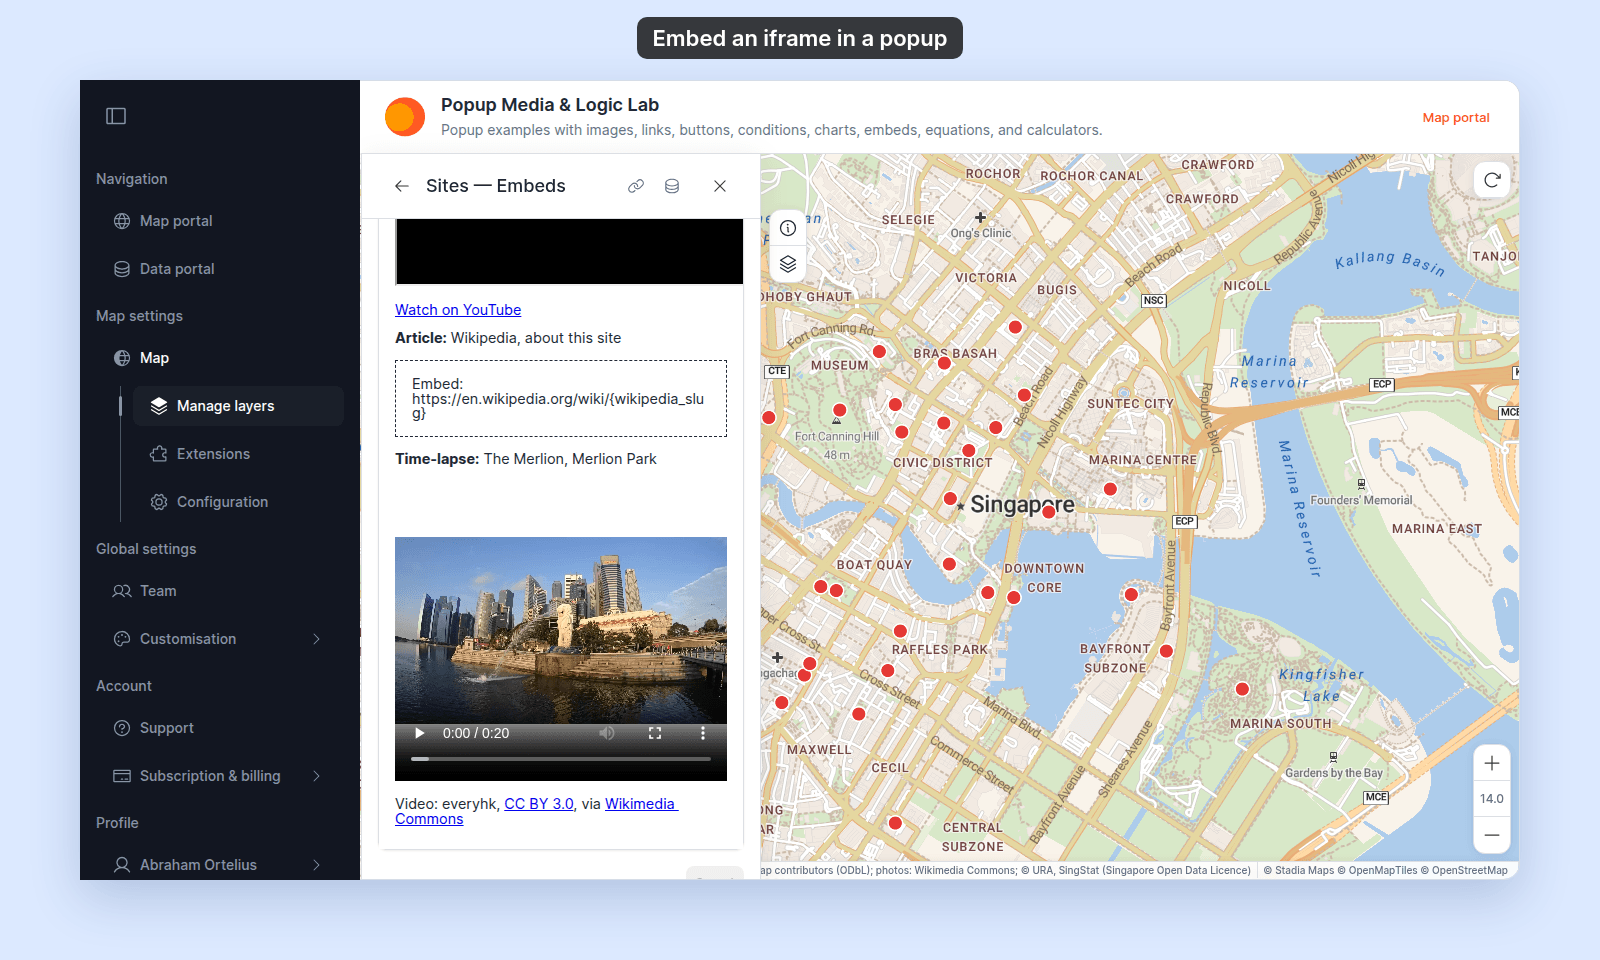Open the Wikimedia Commons link
Image resolution: width=1600 pixels, height=960 pixels.
pyautogui.click(x=536, y=811)
